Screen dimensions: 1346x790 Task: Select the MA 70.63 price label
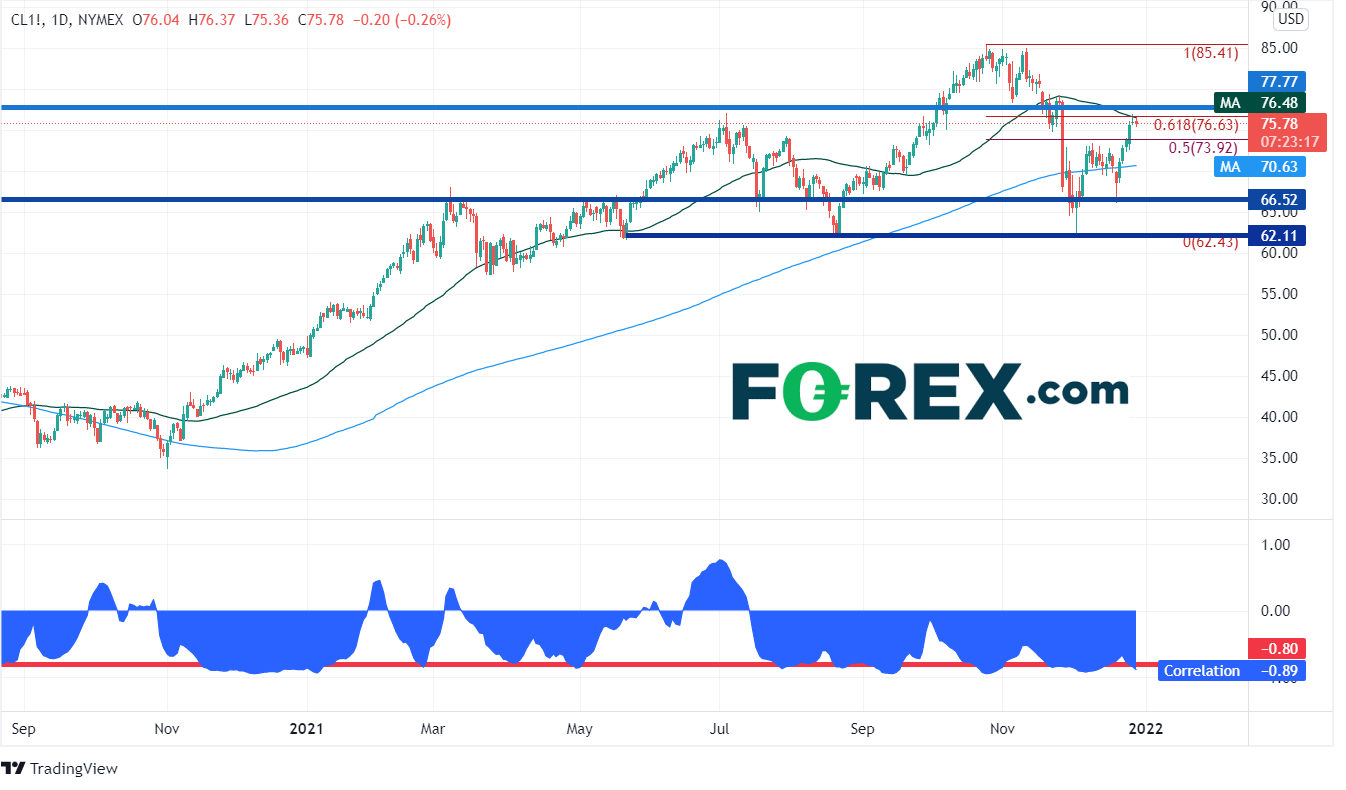click(1260, 167)
